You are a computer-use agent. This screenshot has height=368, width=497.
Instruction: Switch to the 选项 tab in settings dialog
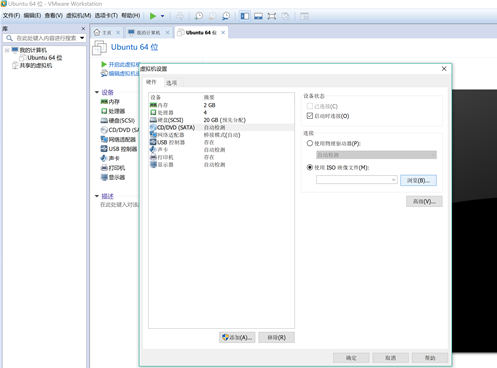pyautogui.click(x=172, y=83)
